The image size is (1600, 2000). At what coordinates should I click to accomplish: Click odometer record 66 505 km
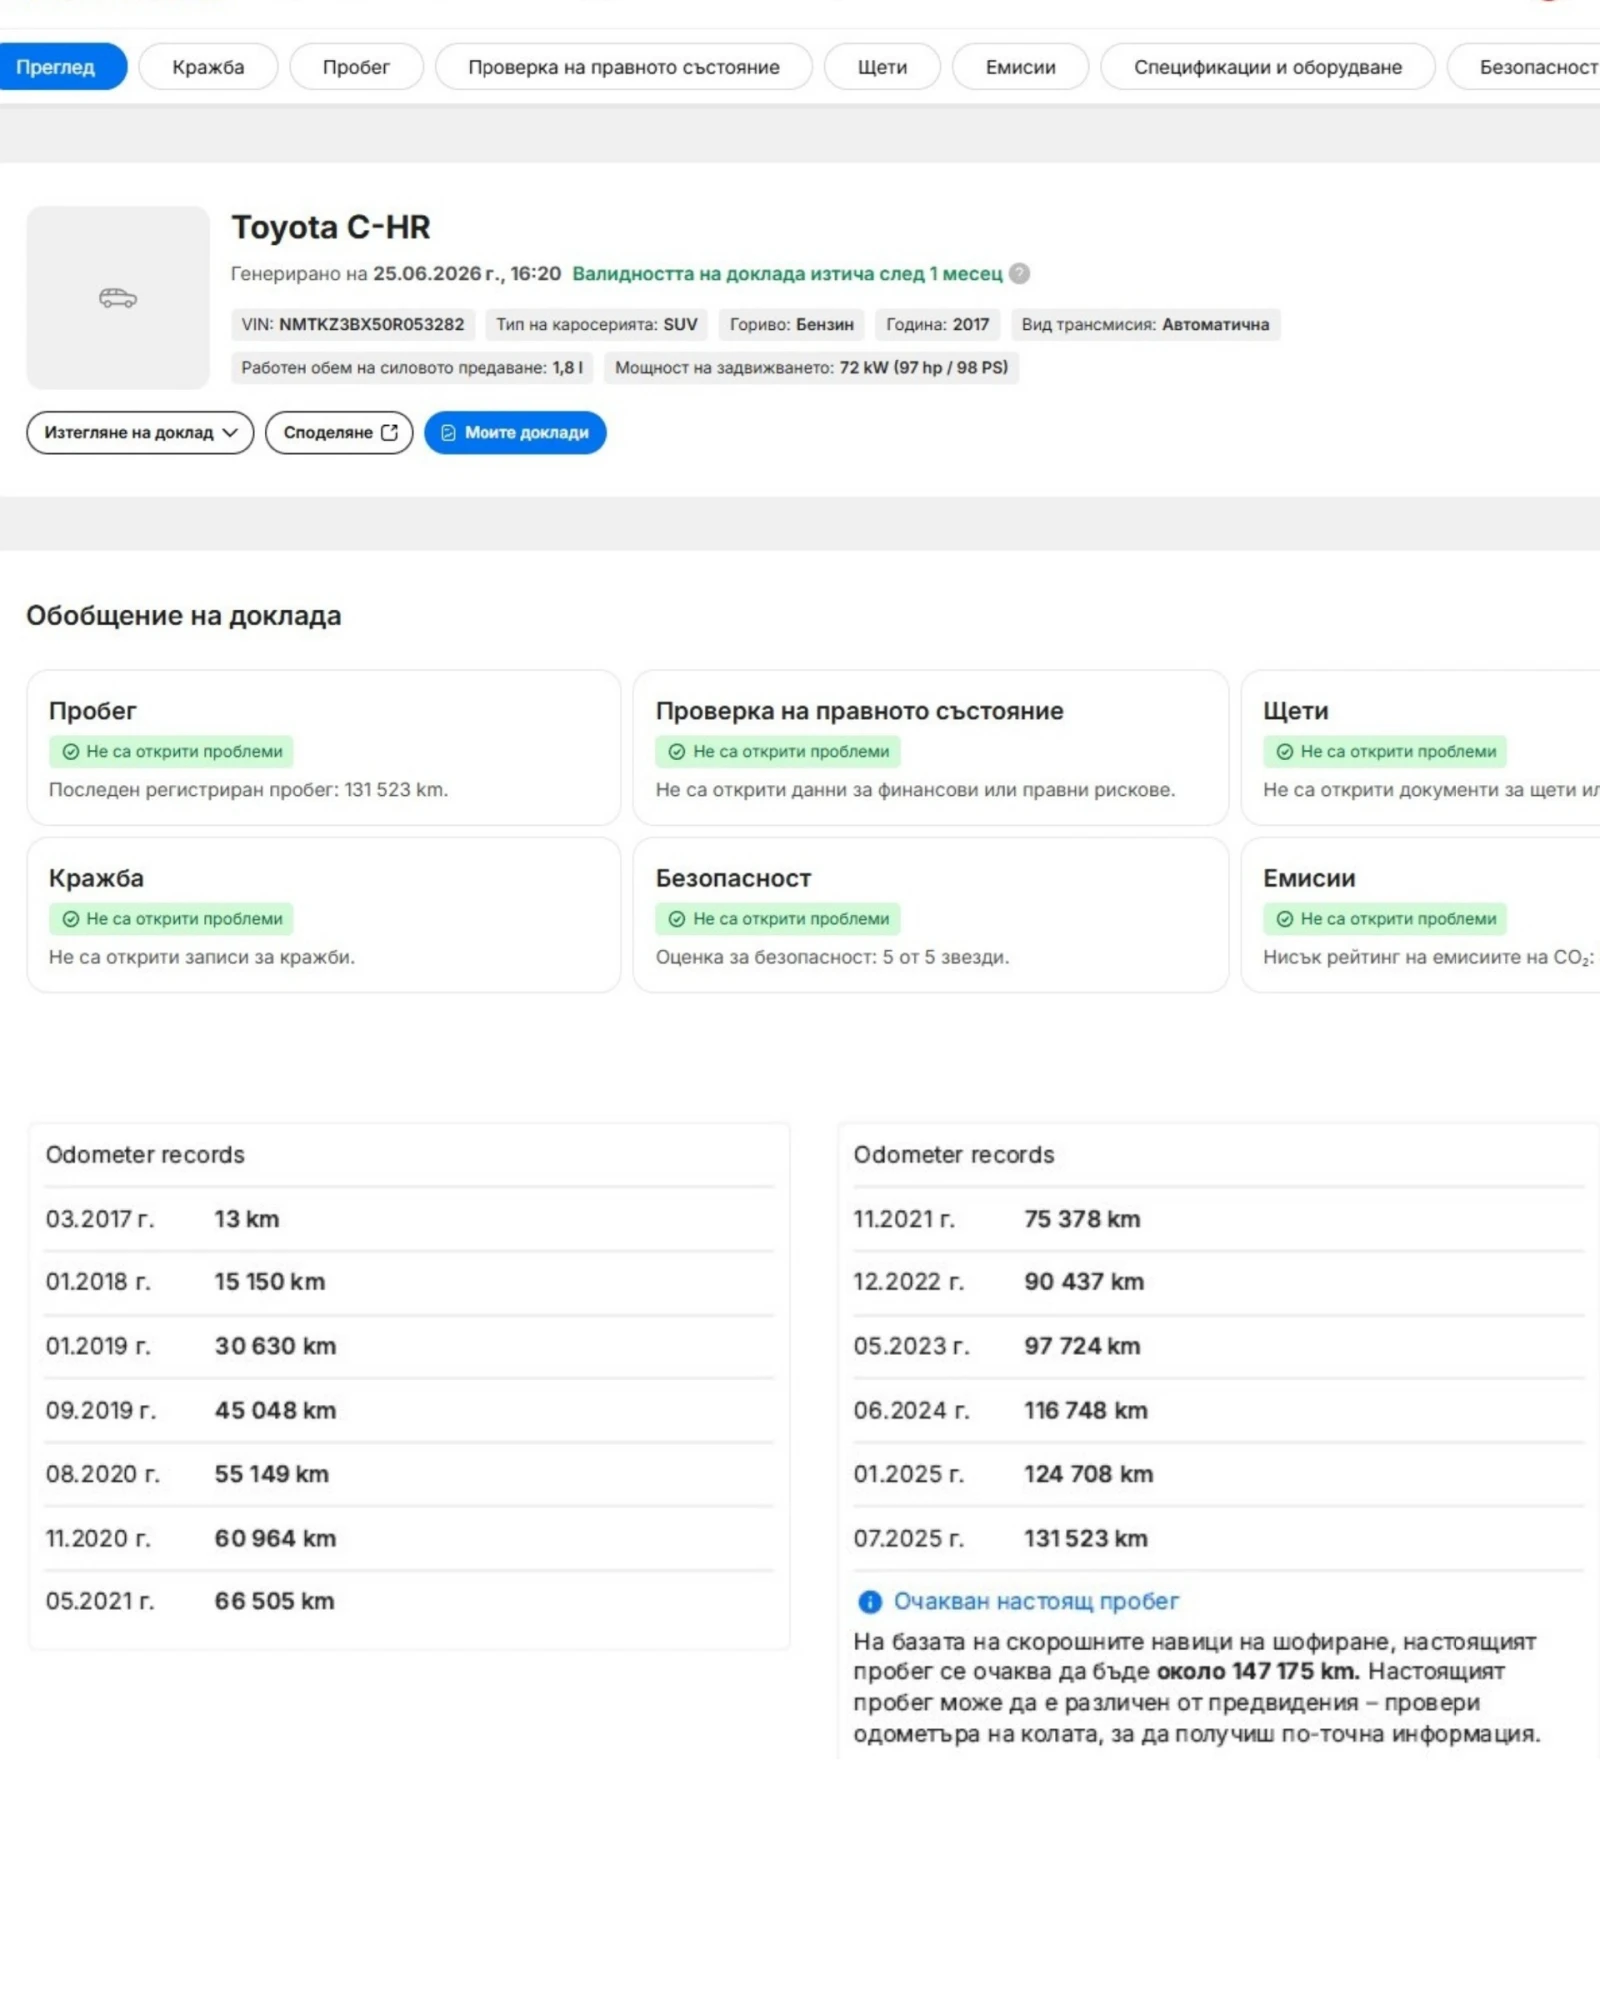[409, 1601]
